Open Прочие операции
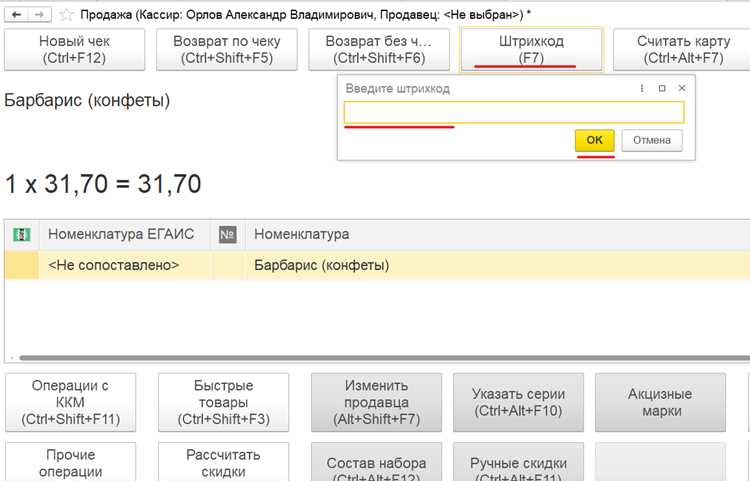Image resolution: width=750 pixels, height=481 pixels. pos(70,462)
